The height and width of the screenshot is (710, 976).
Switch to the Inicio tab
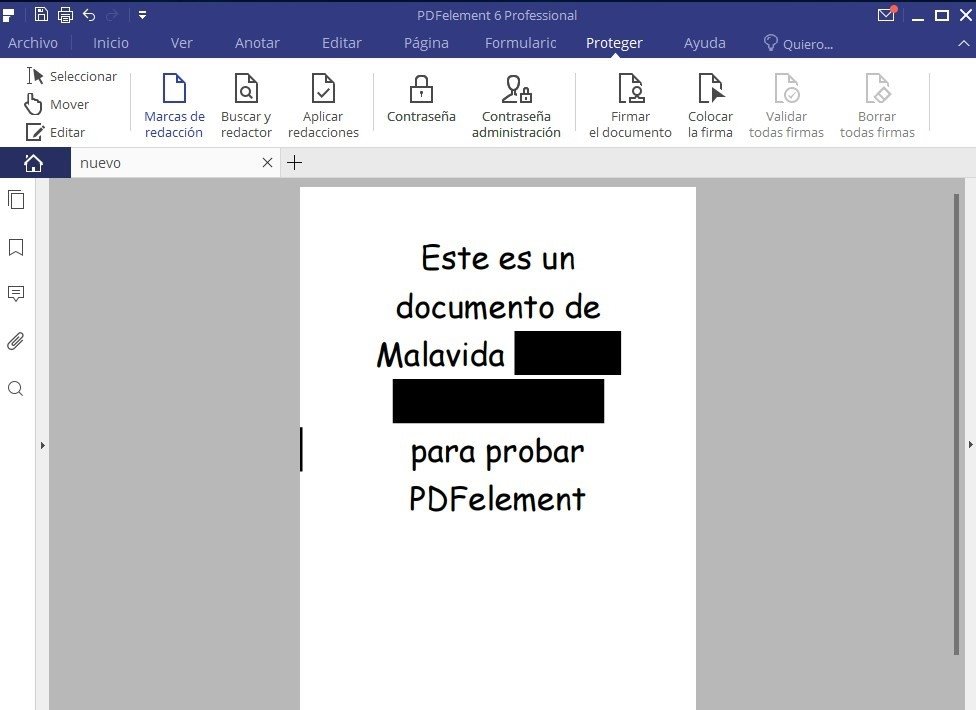[x=111, y=43]
